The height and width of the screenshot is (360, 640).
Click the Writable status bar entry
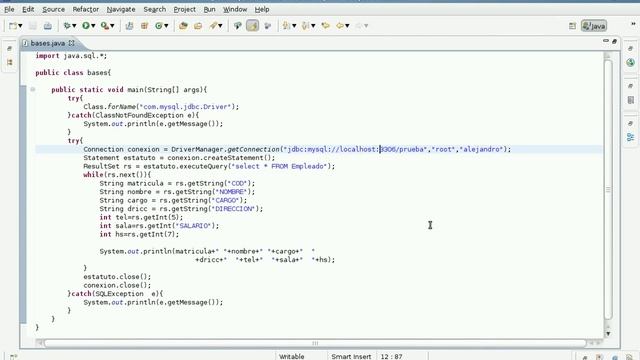(291, 356)
